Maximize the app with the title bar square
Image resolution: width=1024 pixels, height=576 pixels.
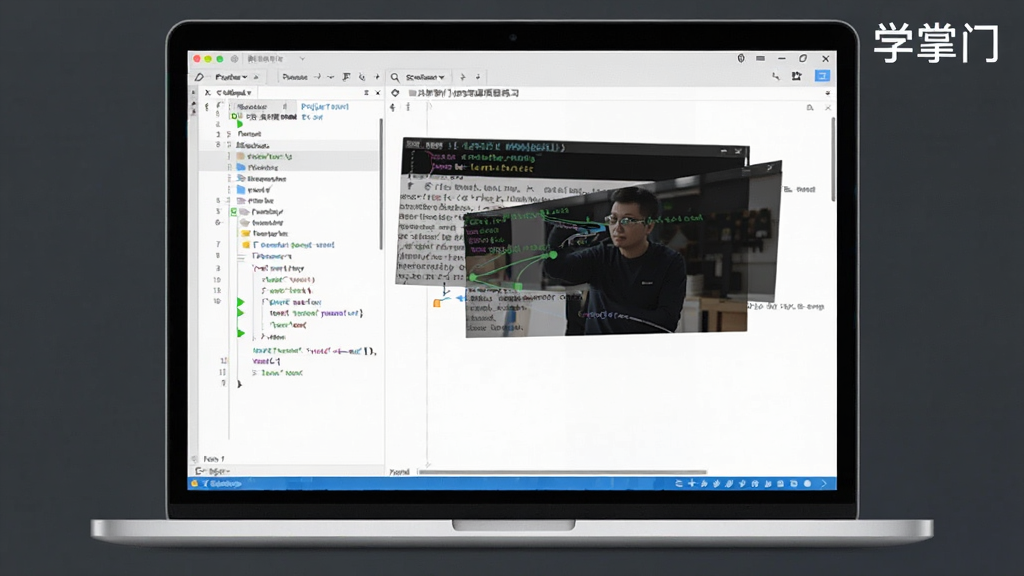tap(803, 58)
